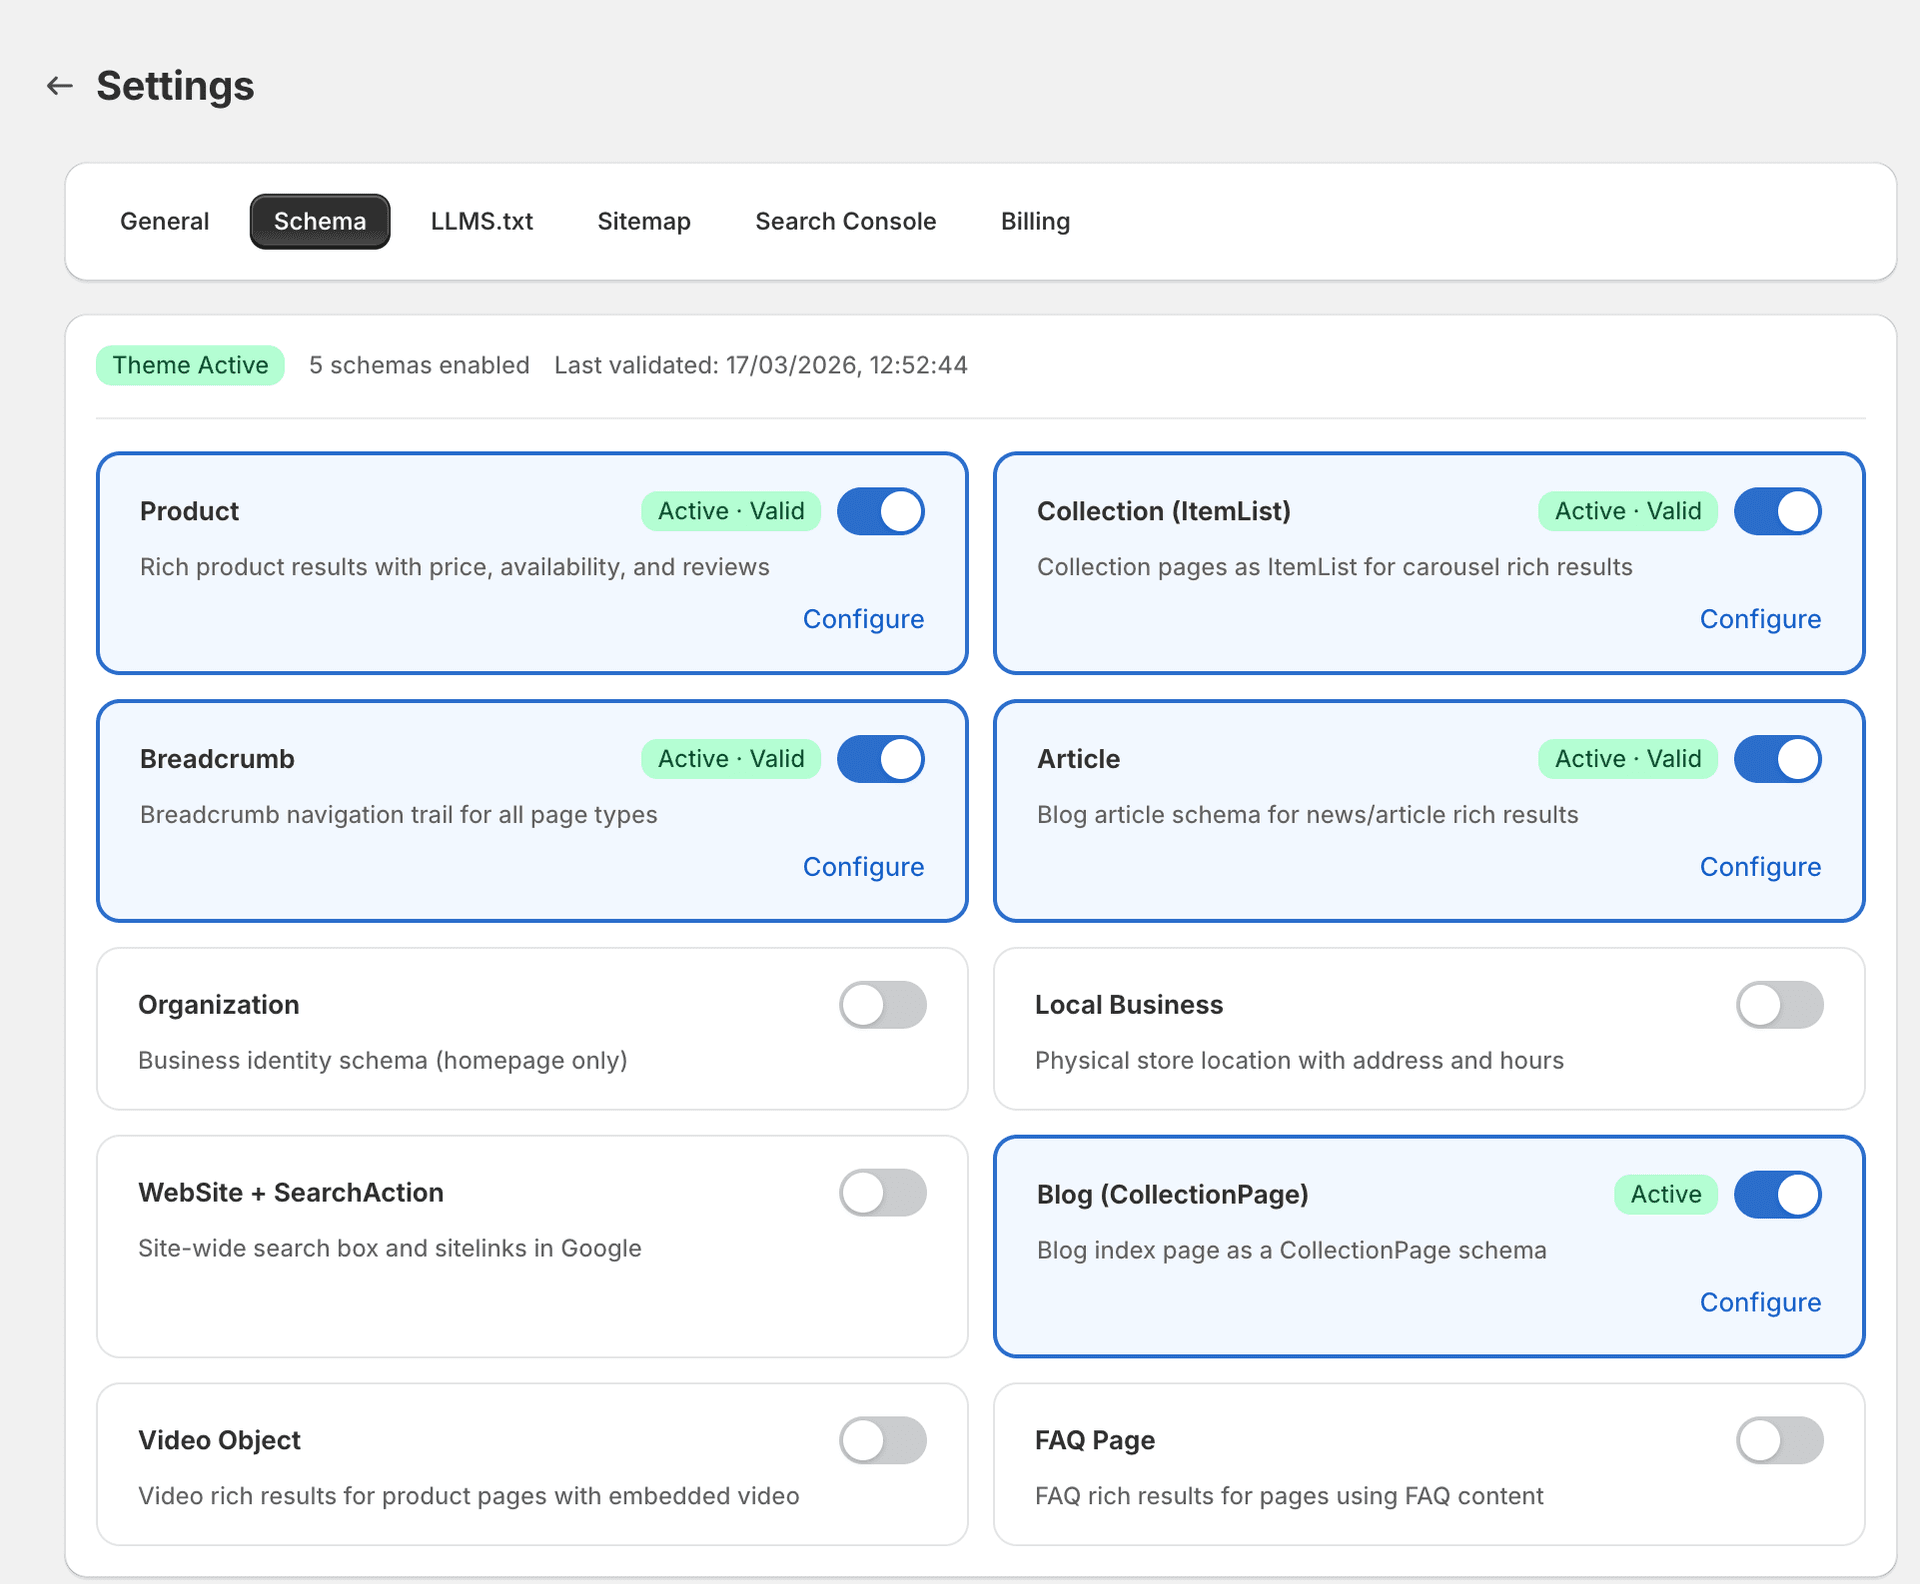The height and width of the screenshot is (1584, 1920).
Task: Enable the FAQ Page schema
Action: pos(1779,1440)
